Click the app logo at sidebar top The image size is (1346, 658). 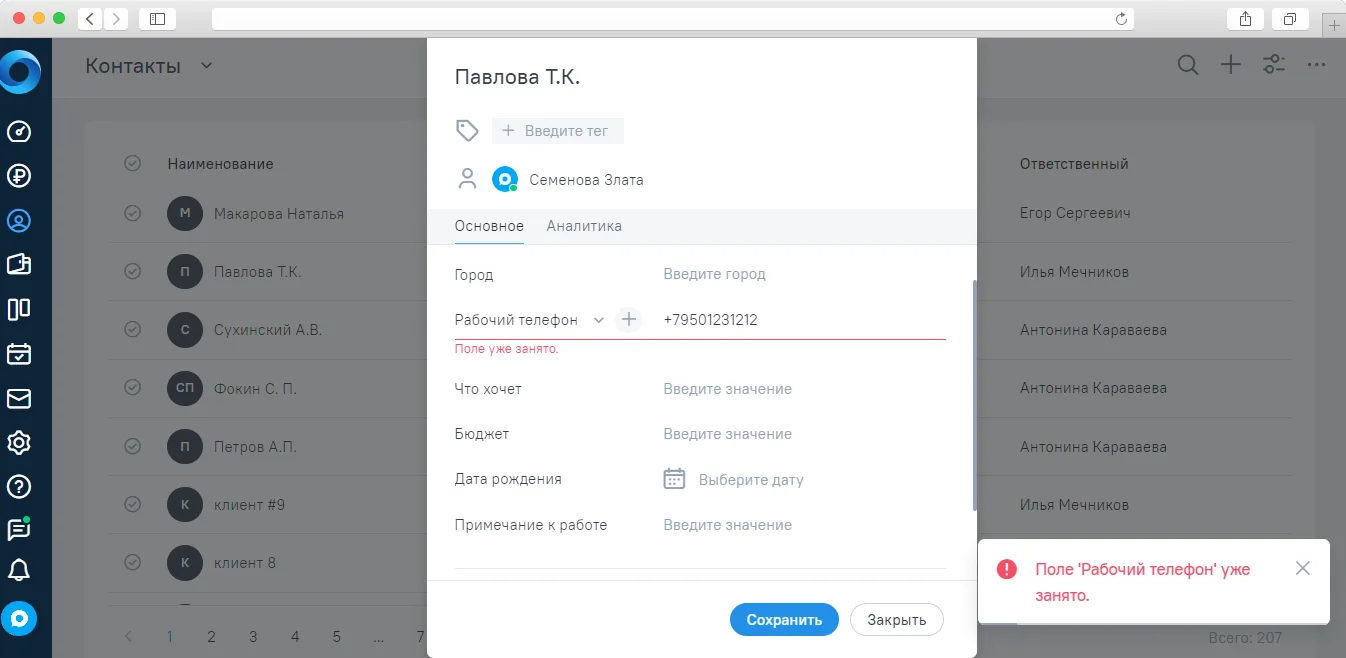tap(20, 74)
